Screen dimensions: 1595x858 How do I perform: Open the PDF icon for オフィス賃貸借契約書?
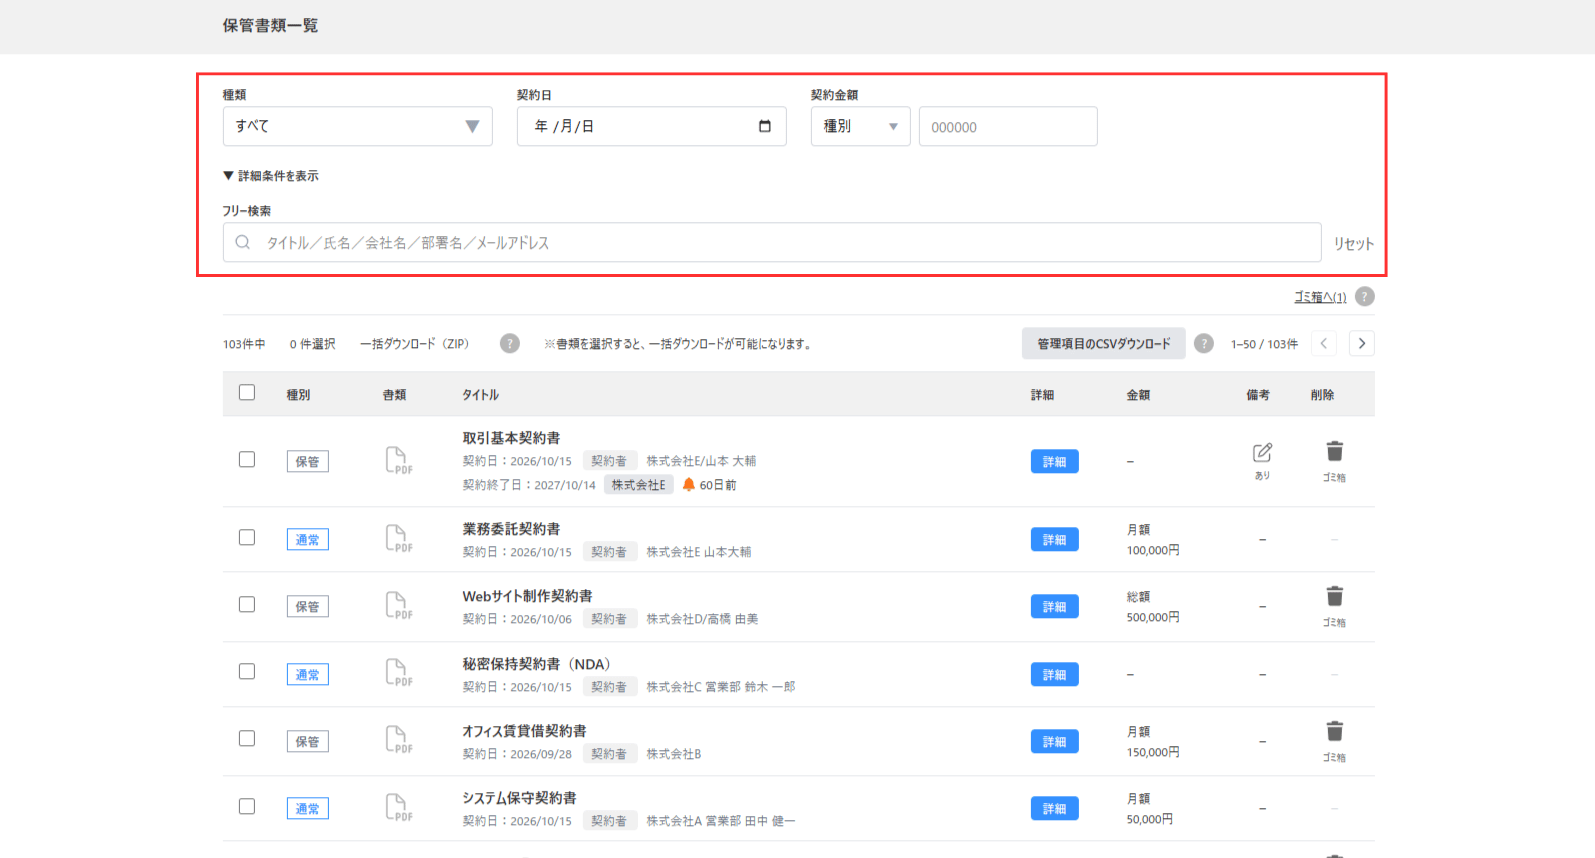[398, 739]
